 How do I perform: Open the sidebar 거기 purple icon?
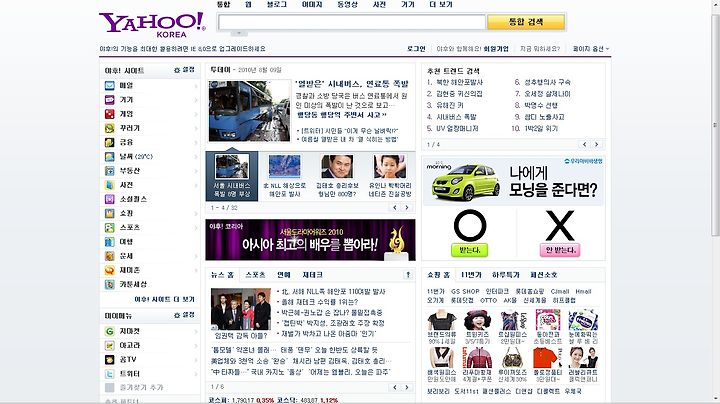click(110, 100)
